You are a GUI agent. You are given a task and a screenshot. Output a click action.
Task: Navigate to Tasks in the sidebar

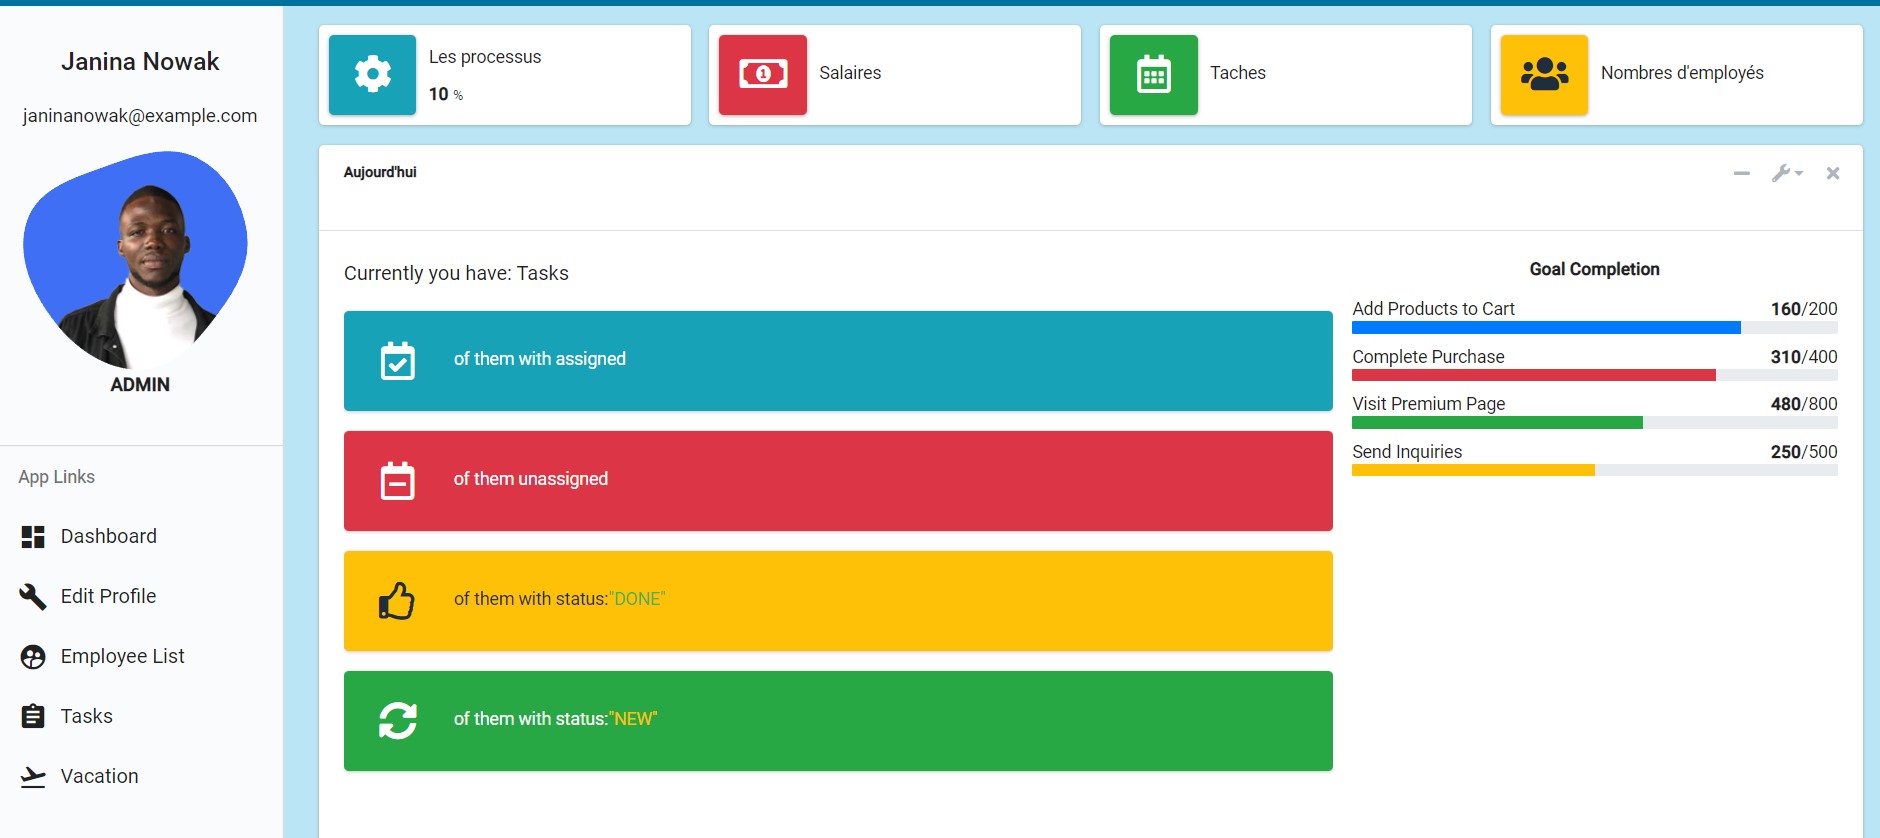click(x=86, y=717)
